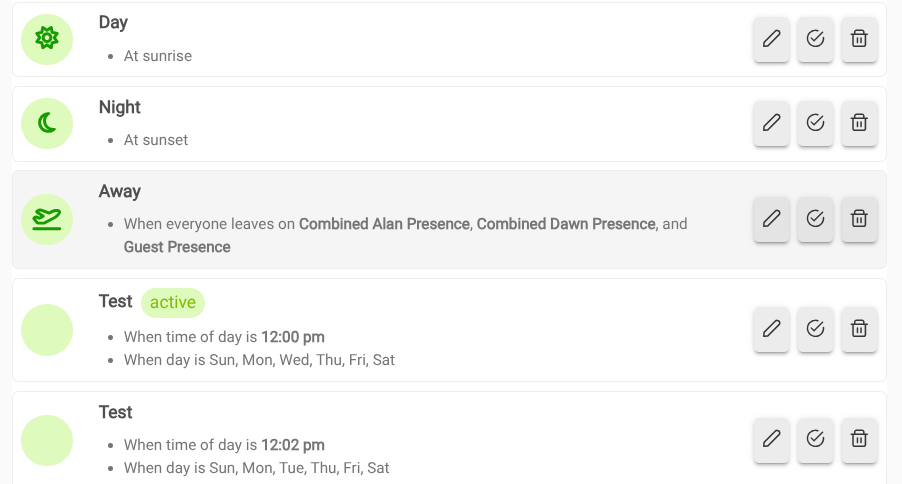The width and height of the screenshot is (902, 484).
Task: Click the pencil icon for Night mode
Action: tap(771, 123)
